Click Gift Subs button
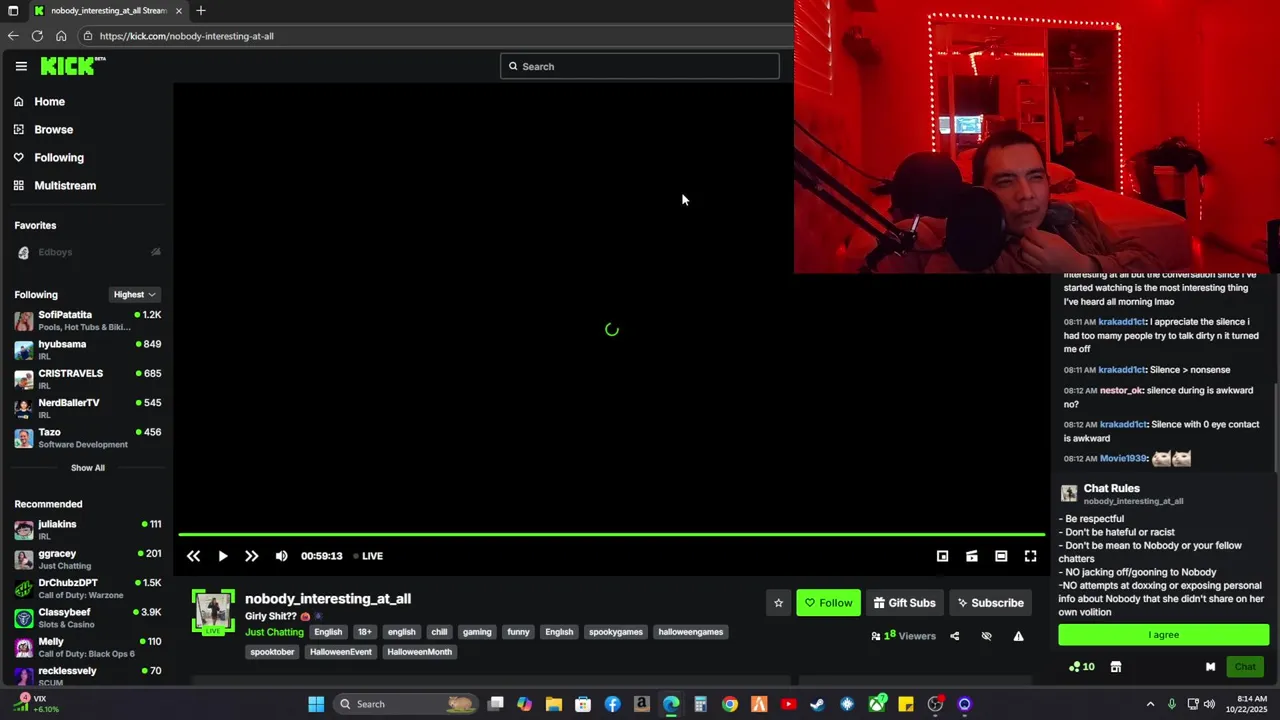Viewport: 1280px width, 720px height. 904,603
